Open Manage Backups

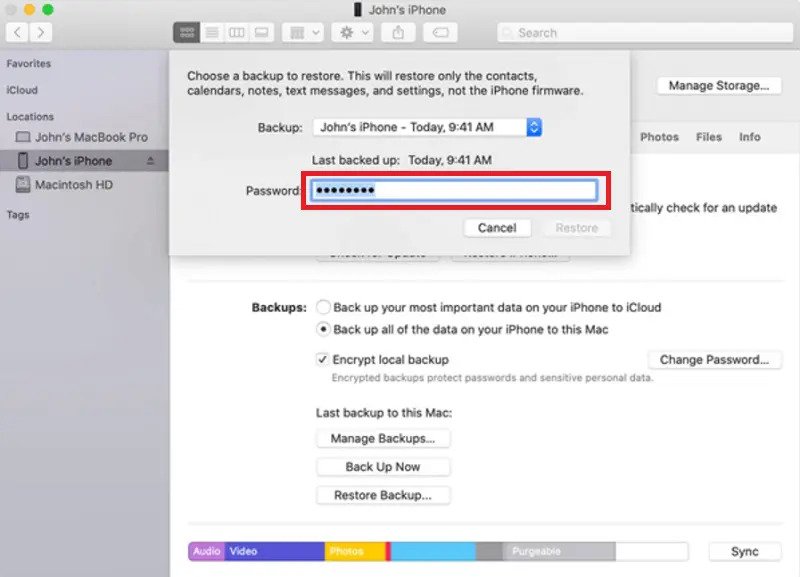(383, 438)
